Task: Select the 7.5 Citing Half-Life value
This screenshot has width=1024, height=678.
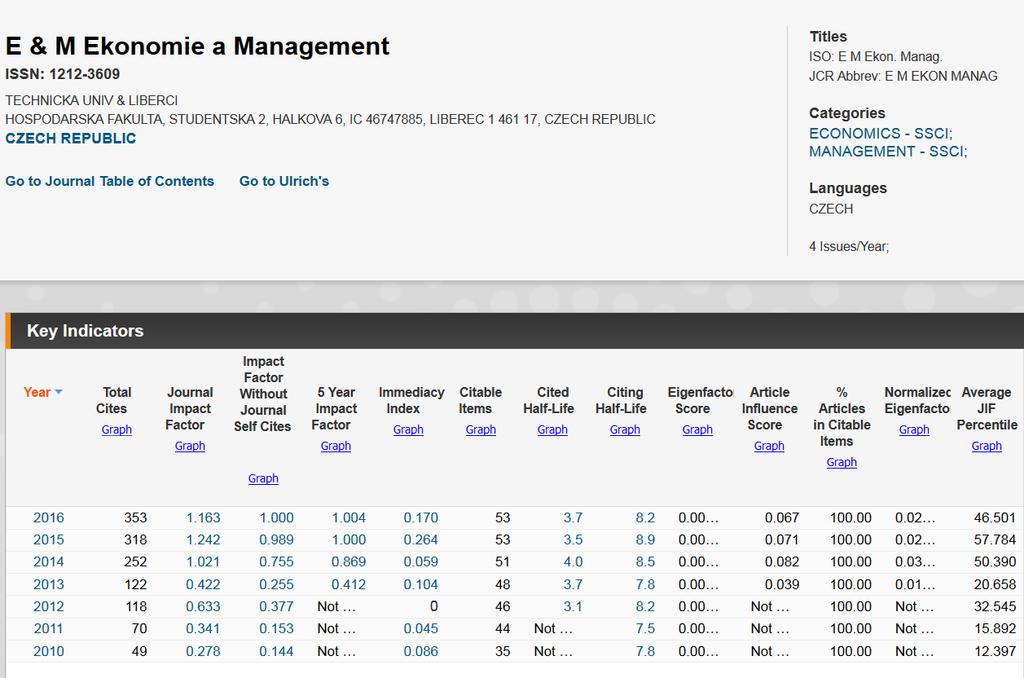Action: (645, 629)
